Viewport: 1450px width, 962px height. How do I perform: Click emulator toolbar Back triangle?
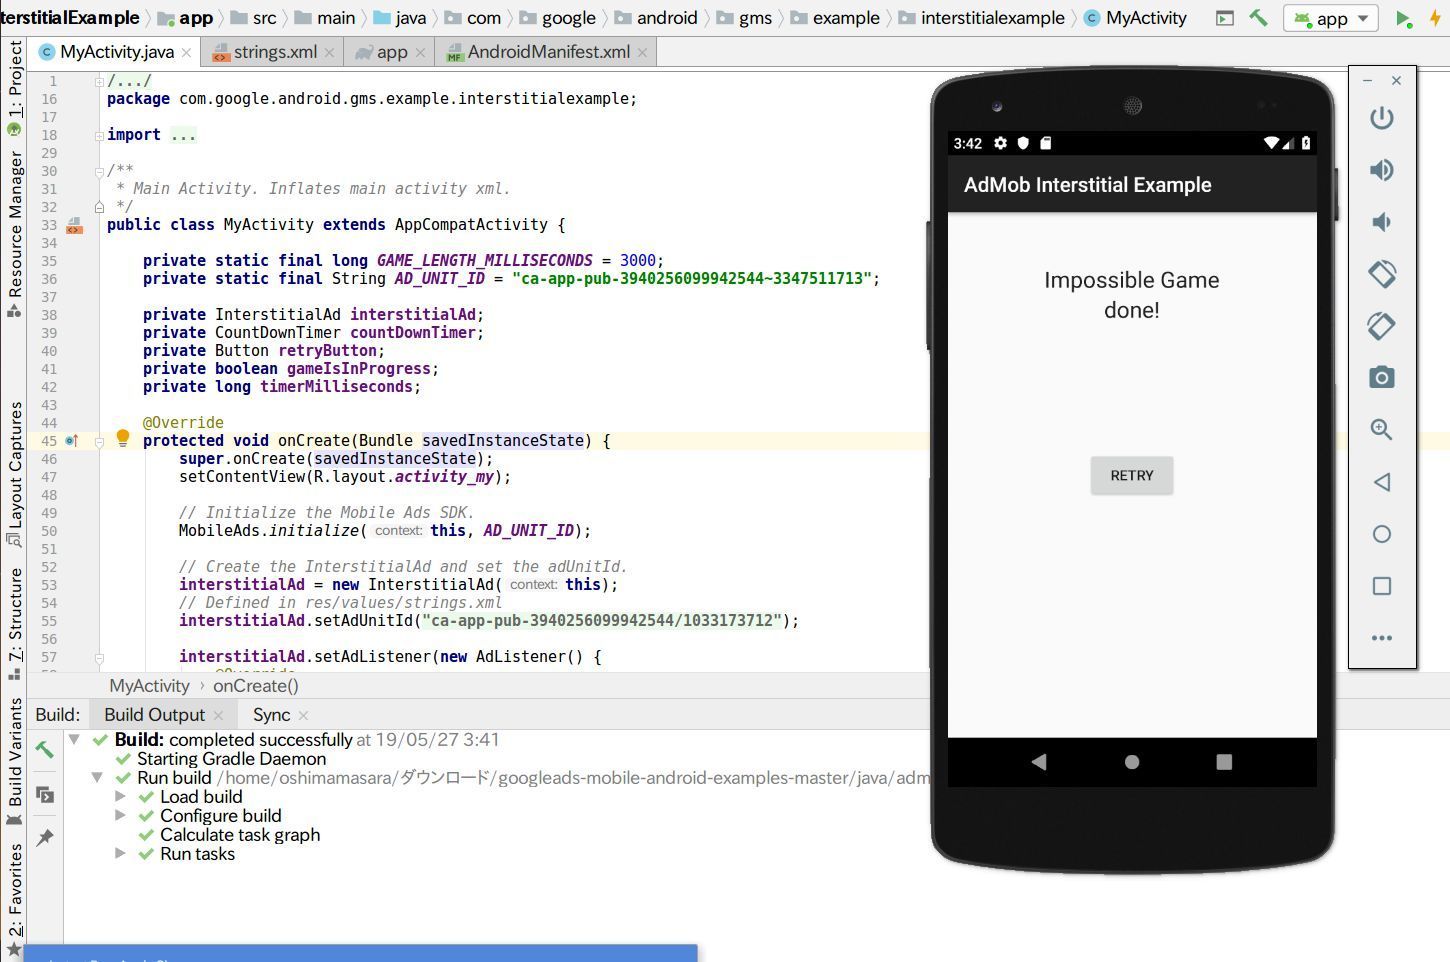1381,482
